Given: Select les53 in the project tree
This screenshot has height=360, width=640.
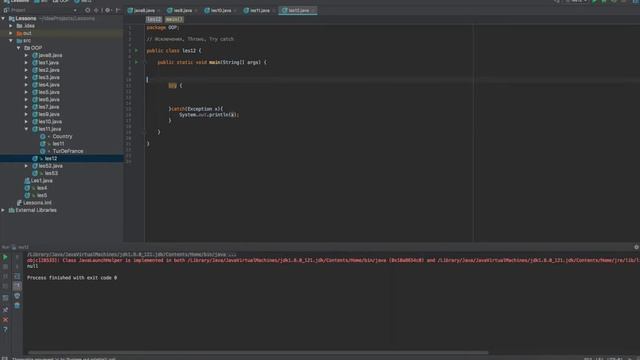Looking at the screenshot, I should tap(51, 173).
